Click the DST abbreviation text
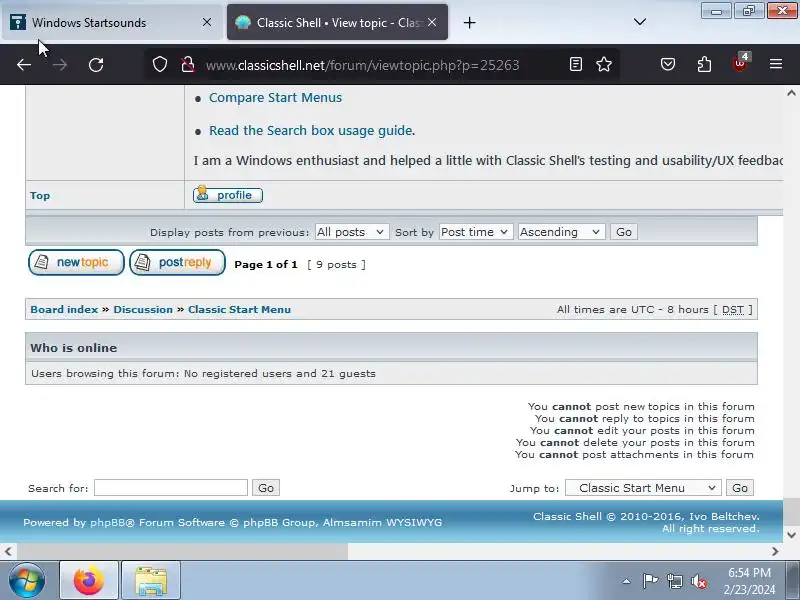The height and width of the screenshot is (600, 800). (733, 309)
